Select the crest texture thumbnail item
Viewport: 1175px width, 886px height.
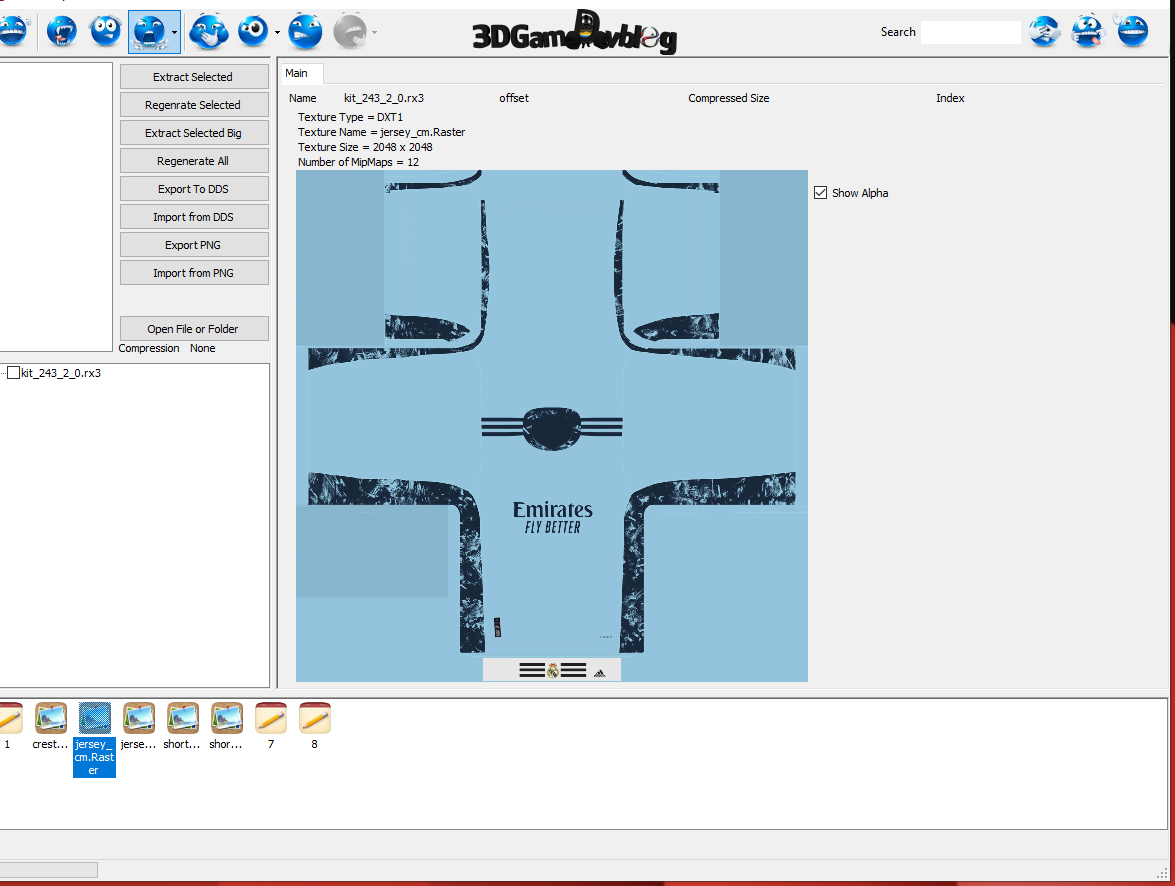pos(50,725)
